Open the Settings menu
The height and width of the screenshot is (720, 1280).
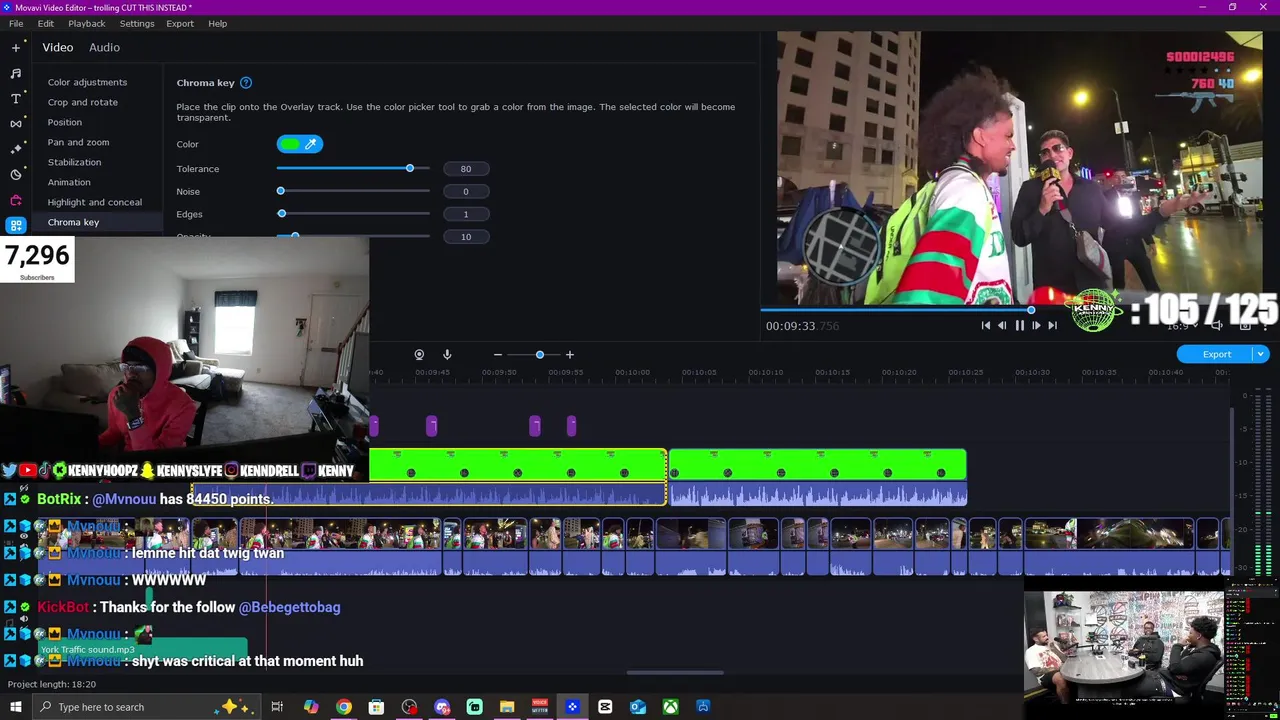pyautogui.click(x=137, y=23)
